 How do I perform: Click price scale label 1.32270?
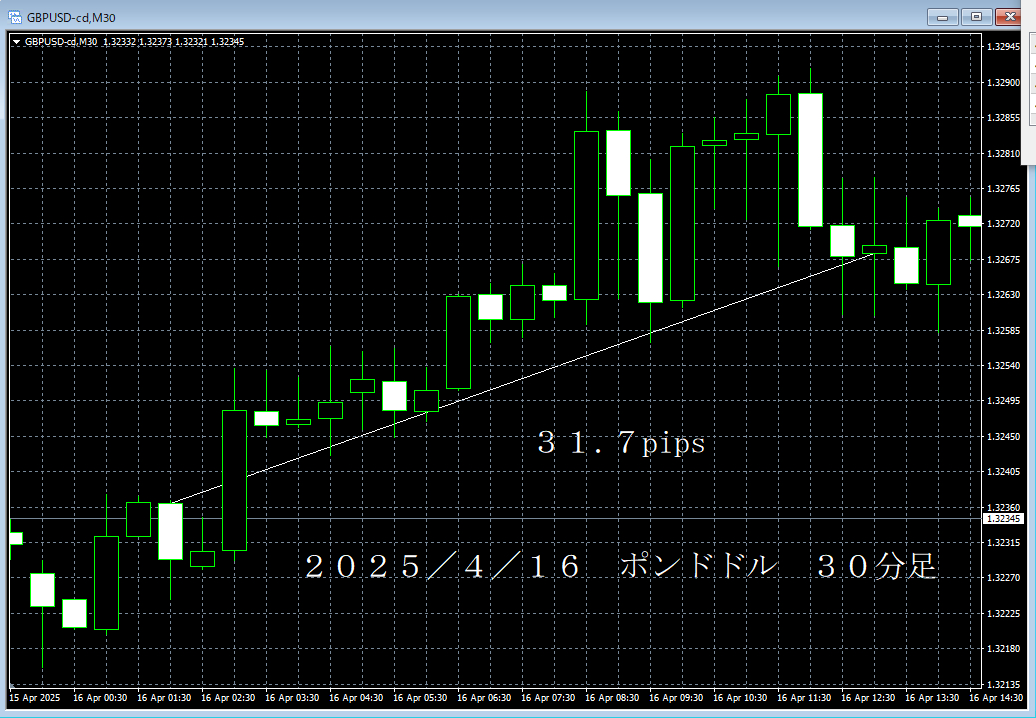tap(1003, 578)
